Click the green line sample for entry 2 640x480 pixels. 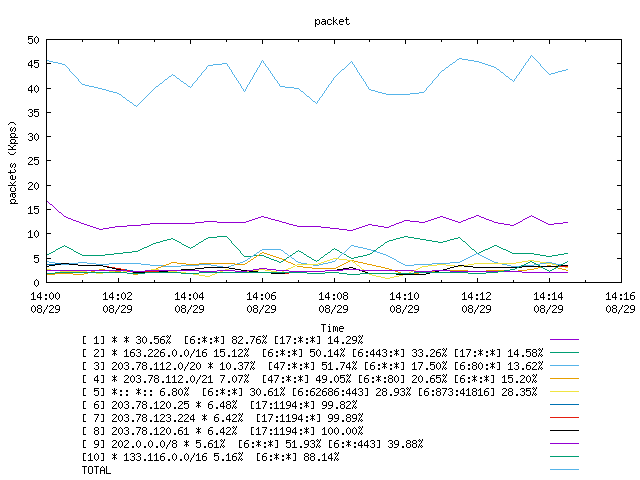tap(564, 353)
